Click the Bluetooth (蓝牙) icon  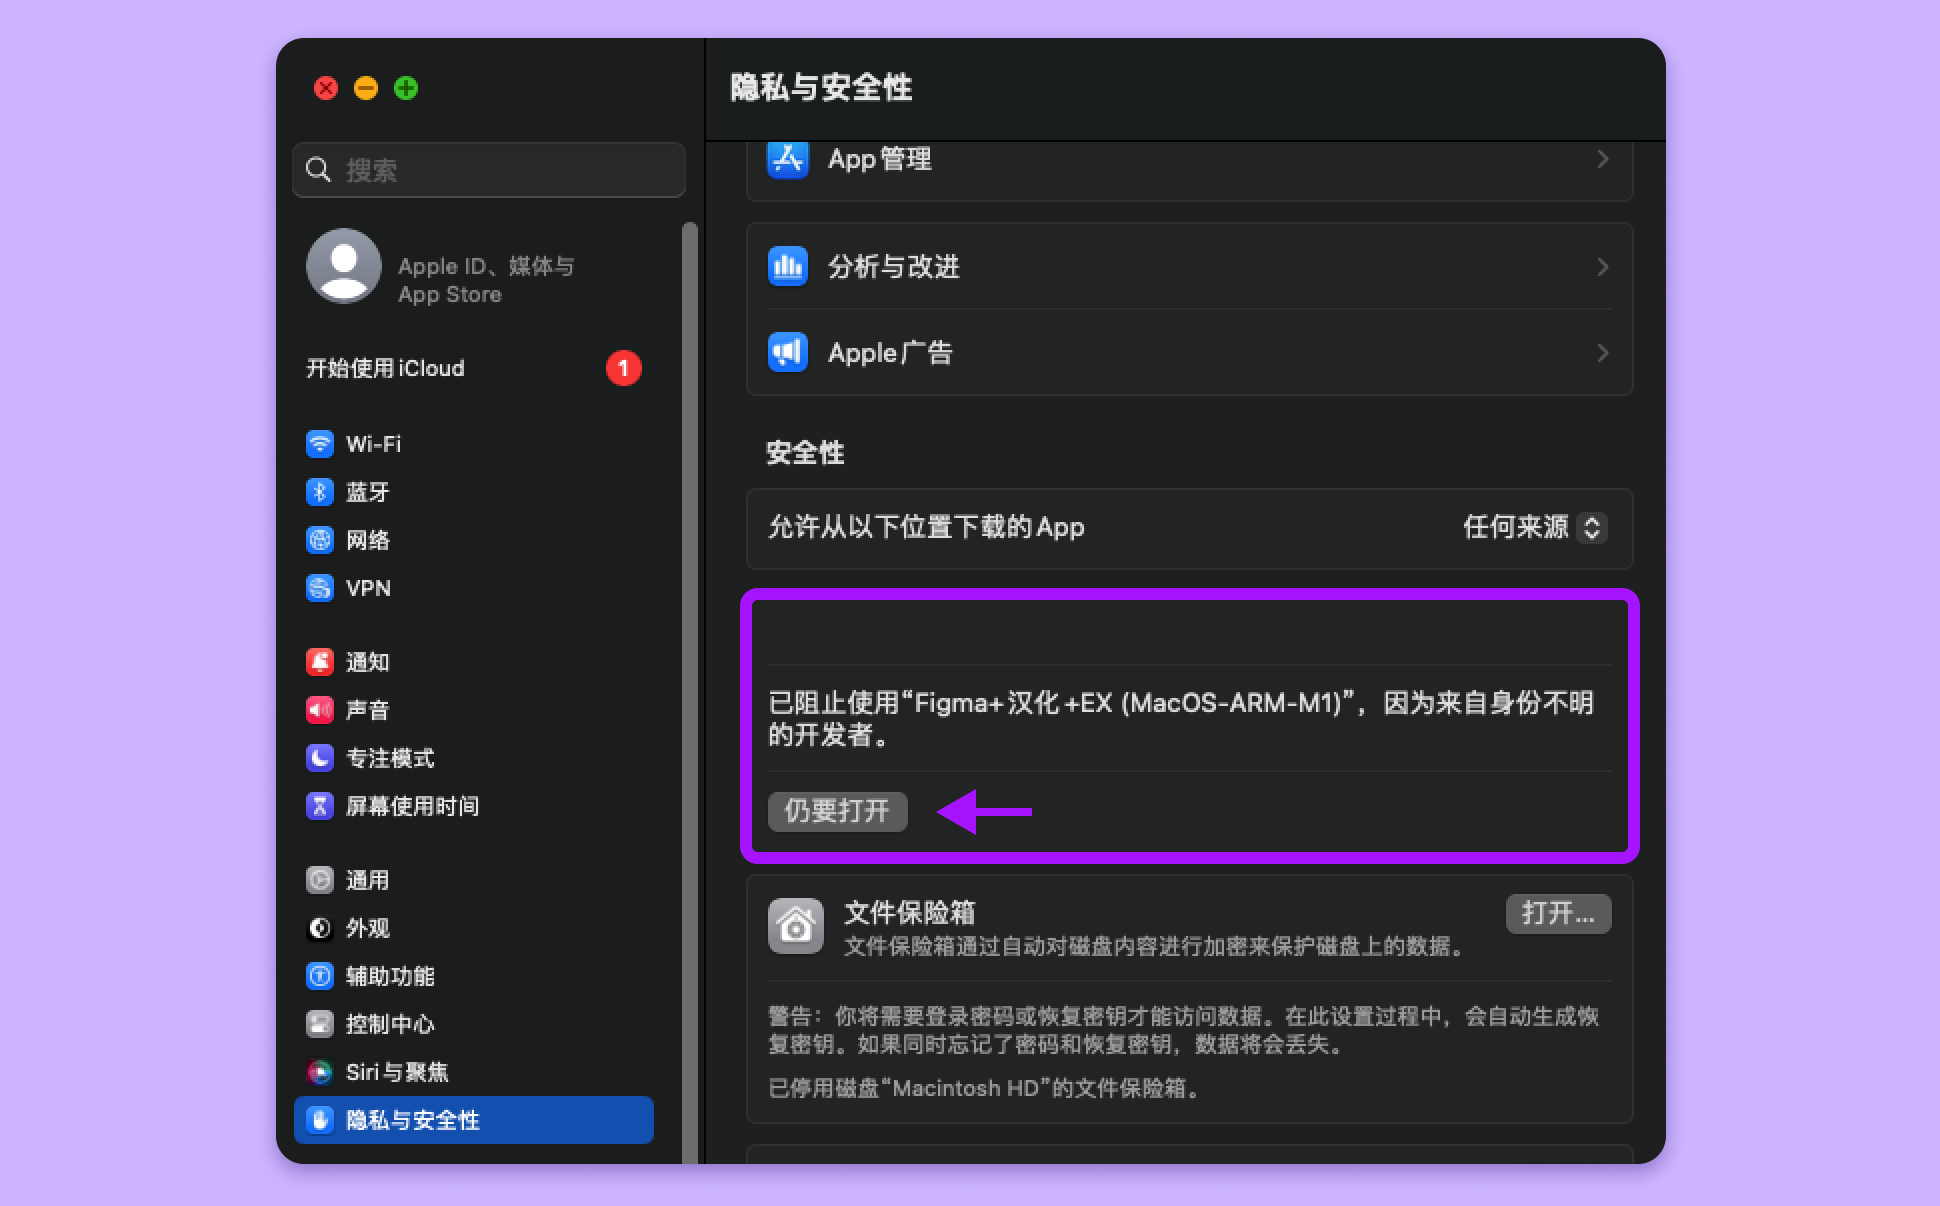coord(319,492)
